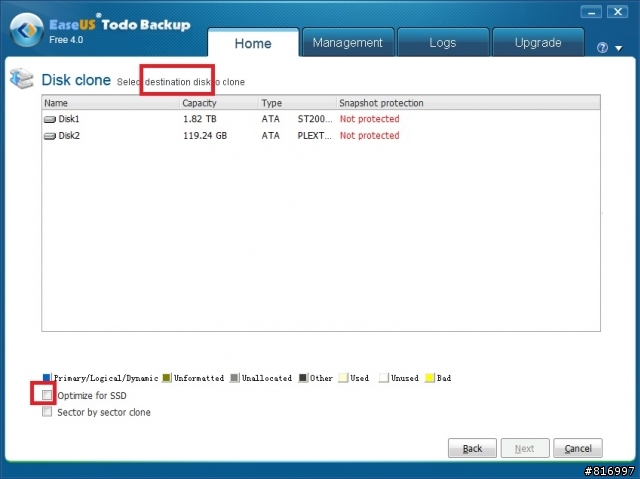Click the Unformatted olive swatch
640x479 pixels.
(x=167, y=378)
